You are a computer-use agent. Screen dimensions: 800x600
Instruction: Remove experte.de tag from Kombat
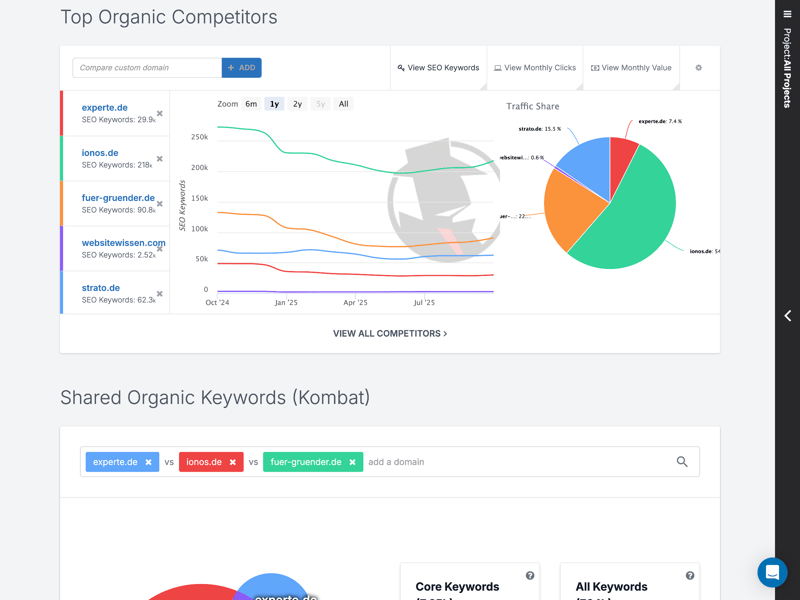[148, 462]
